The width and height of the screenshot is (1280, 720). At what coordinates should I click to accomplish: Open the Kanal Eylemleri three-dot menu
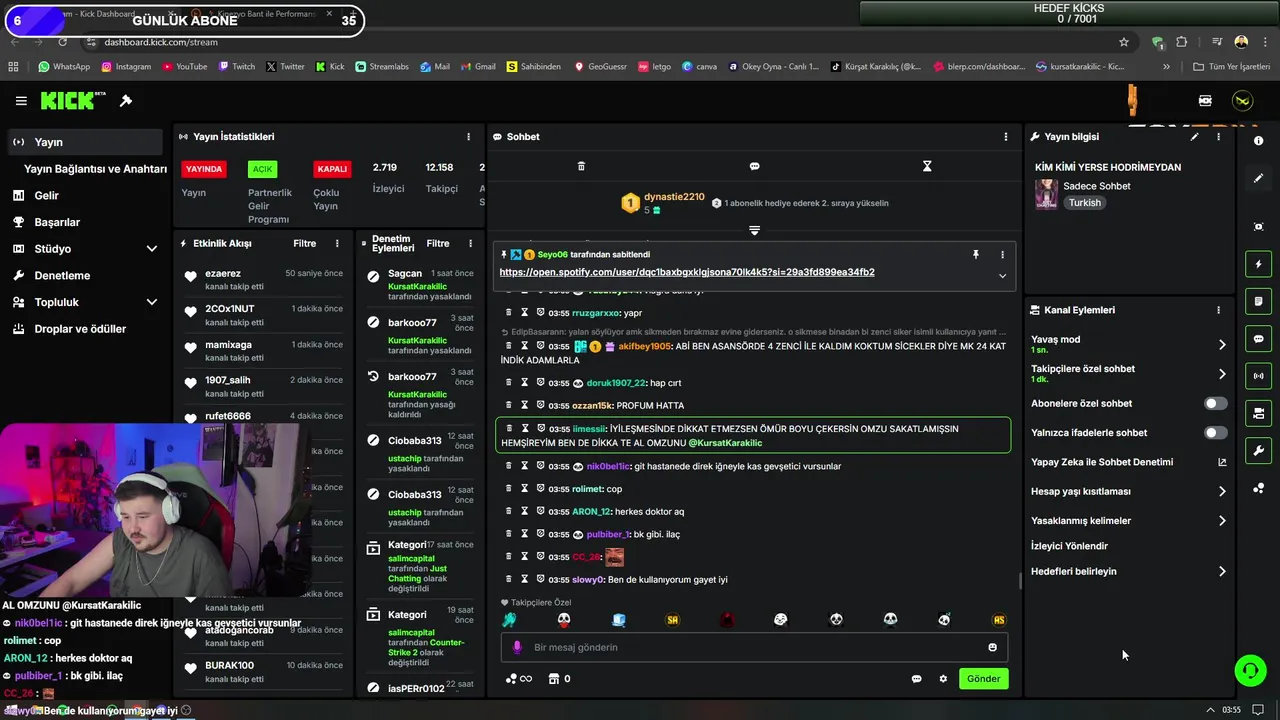(x=1218, y=310)
